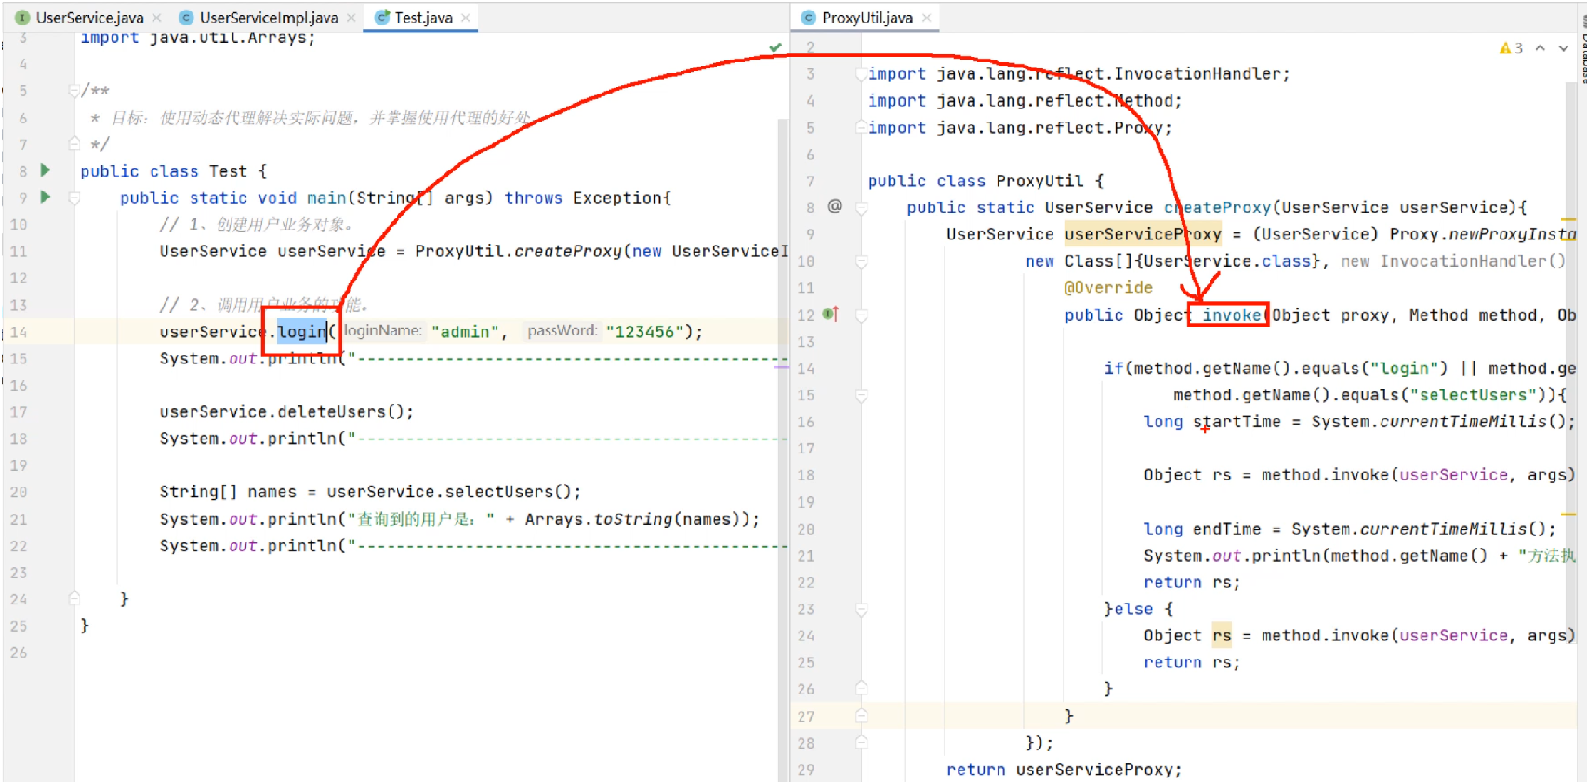This screenshot has height=782, width=1594.
Task: Click the createProxy call in Test.java
Action: tap(568, 251)
